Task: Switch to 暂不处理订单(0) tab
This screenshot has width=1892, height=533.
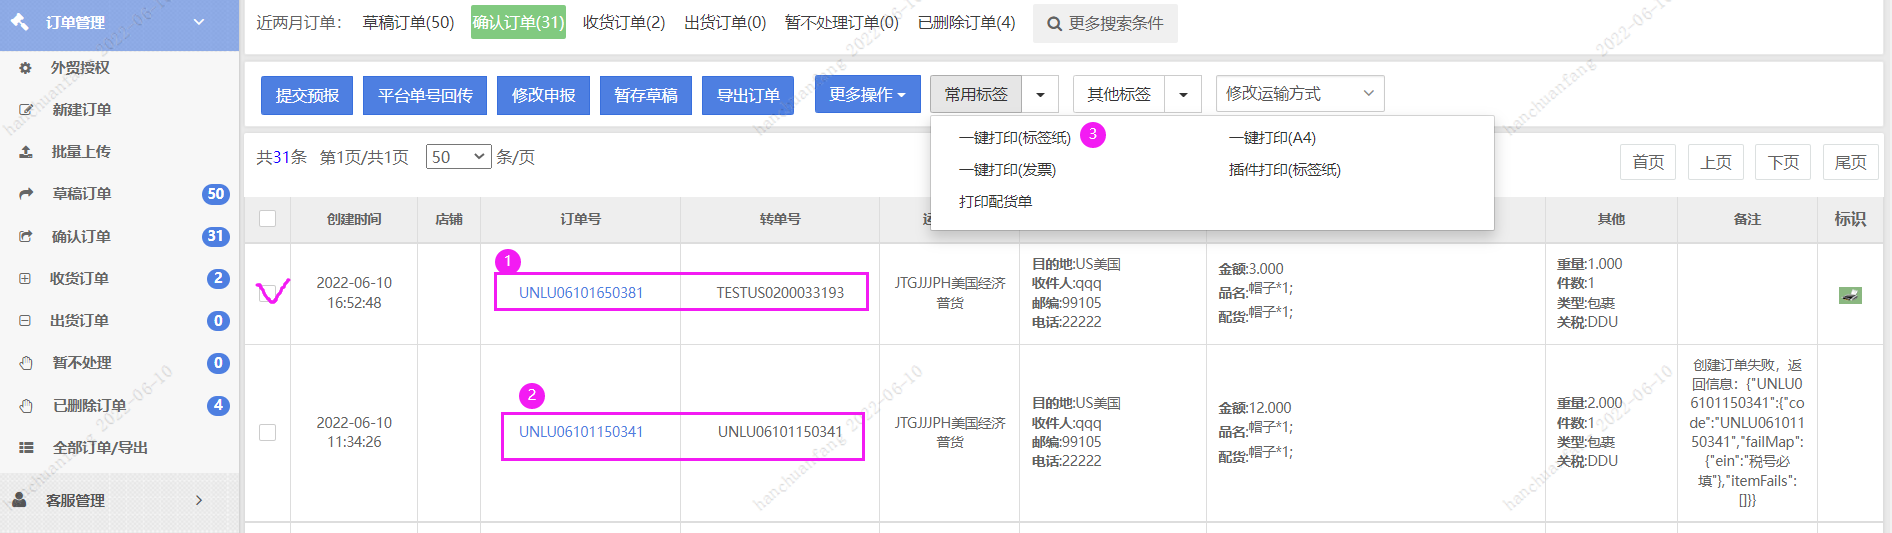Action: [842, 22]
